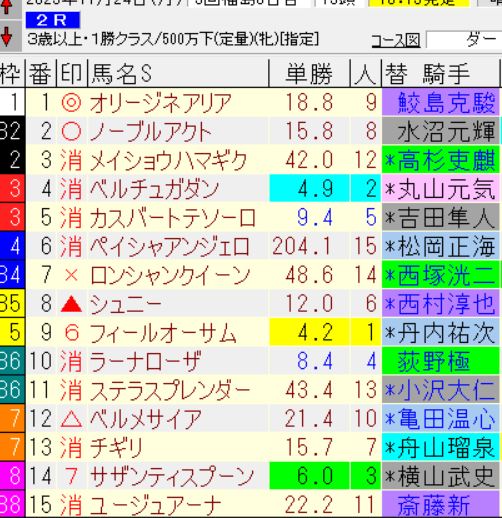Sort by the 単勝 column header
The height and width of the screenshot is (518, 502).
(309, 73)
